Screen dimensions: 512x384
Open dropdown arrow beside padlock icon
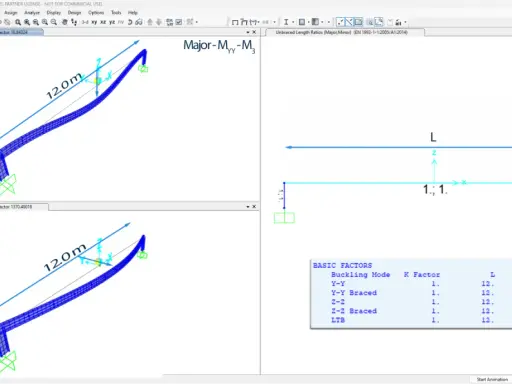point(406,22)
